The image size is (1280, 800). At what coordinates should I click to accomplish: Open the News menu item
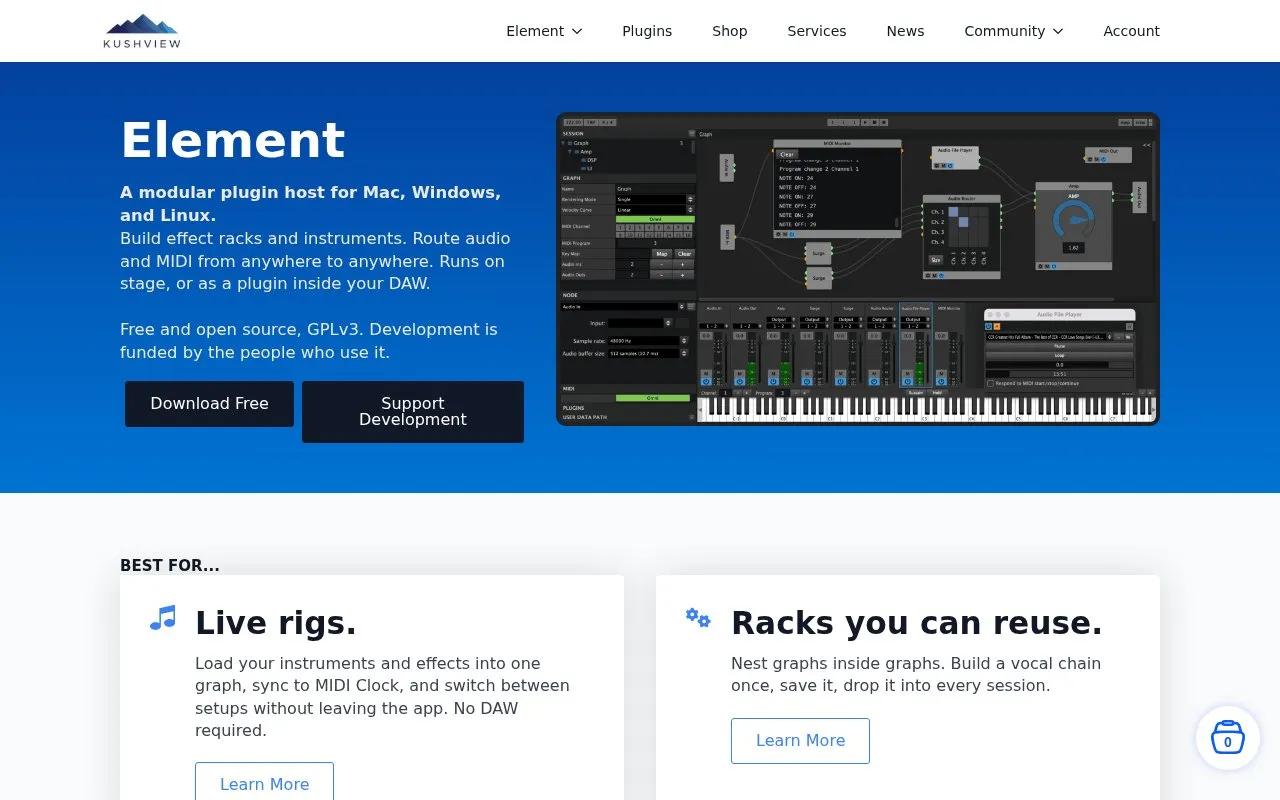coord(905,31)
